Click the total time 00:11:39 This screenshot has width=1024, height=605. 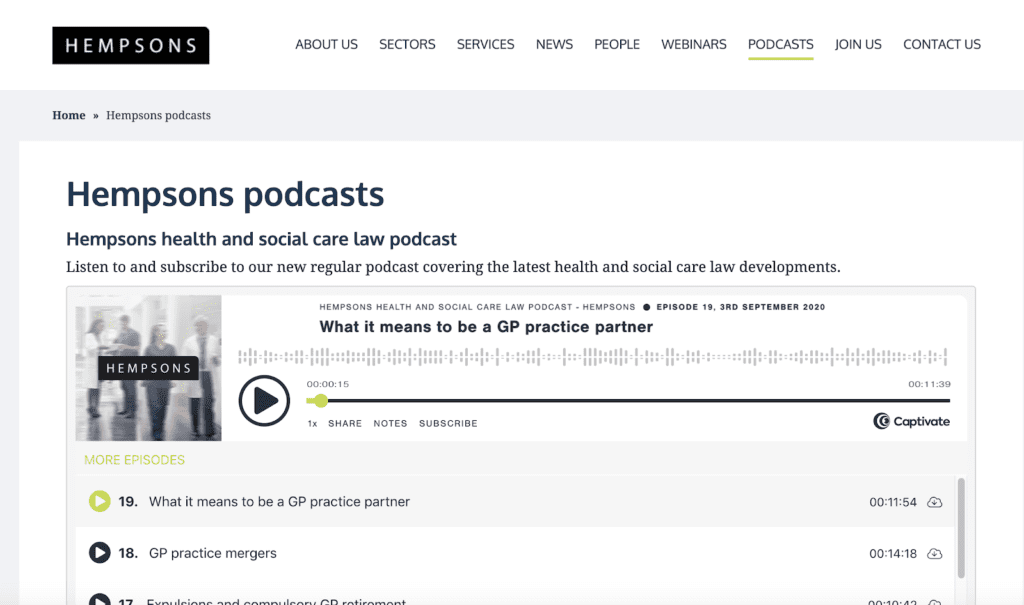(x=929, y=384)
